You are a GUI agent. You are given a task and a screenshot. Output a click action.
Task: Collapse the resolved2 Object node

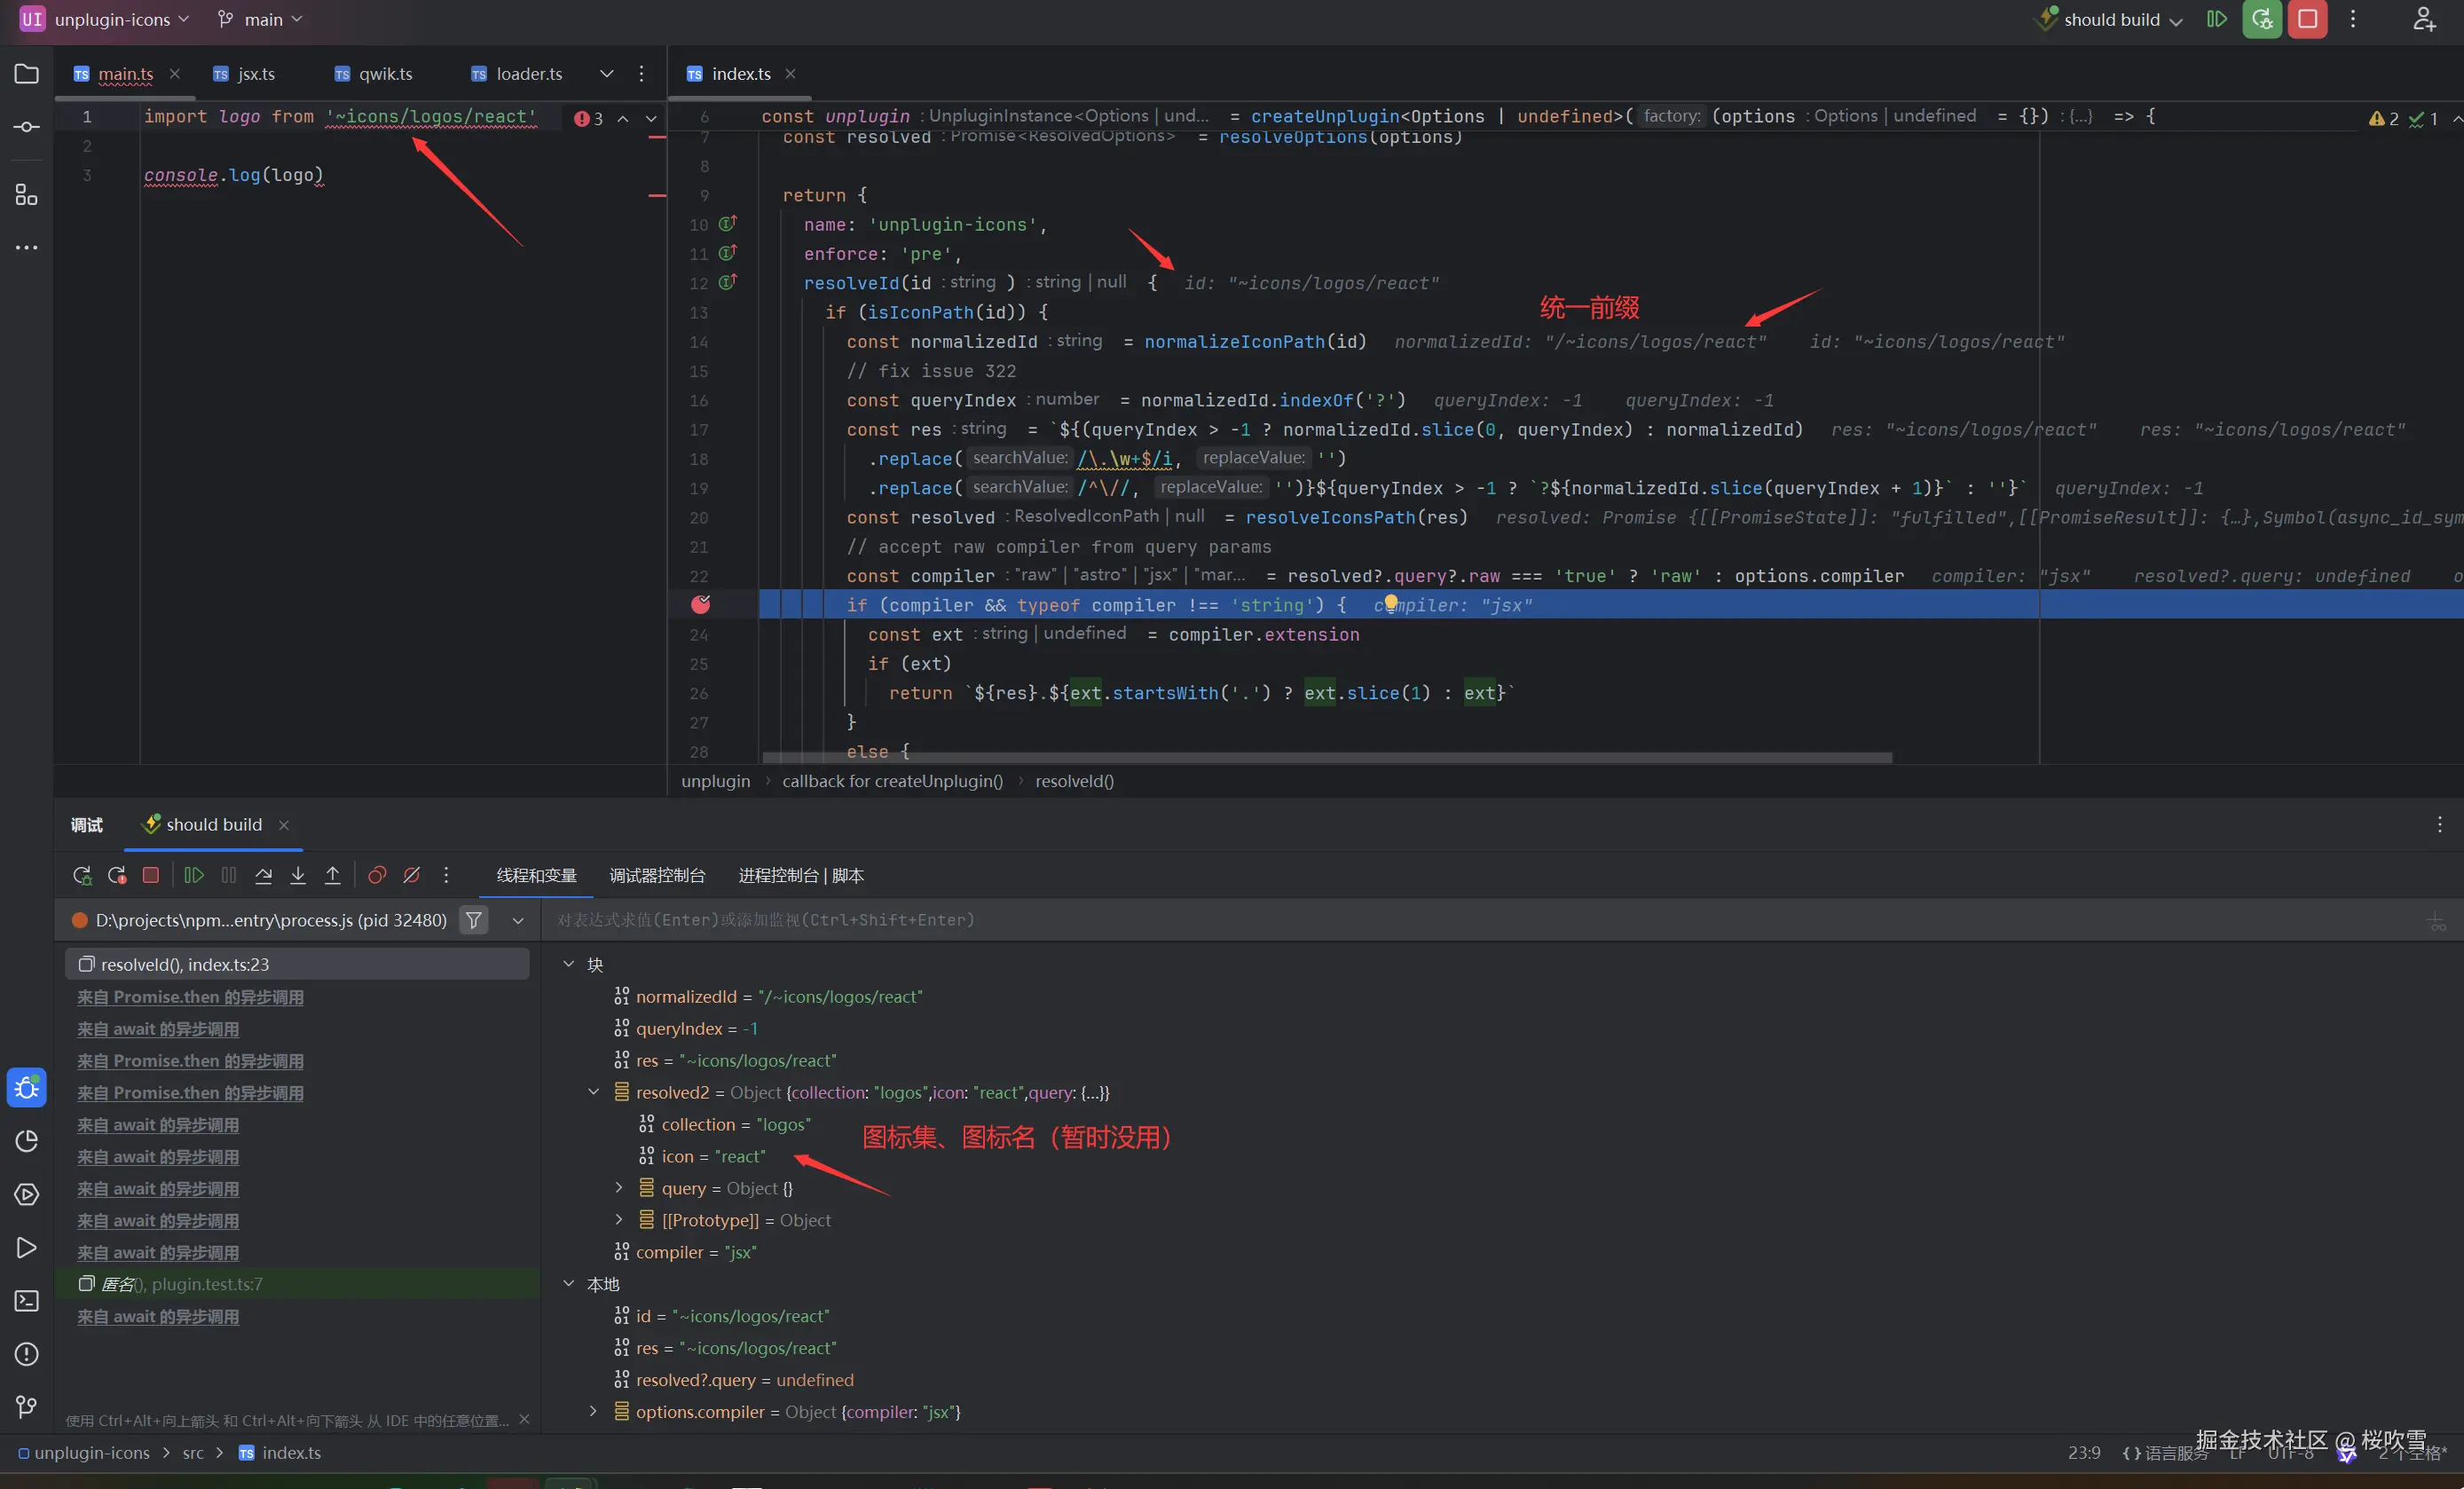pos(594,1092)
